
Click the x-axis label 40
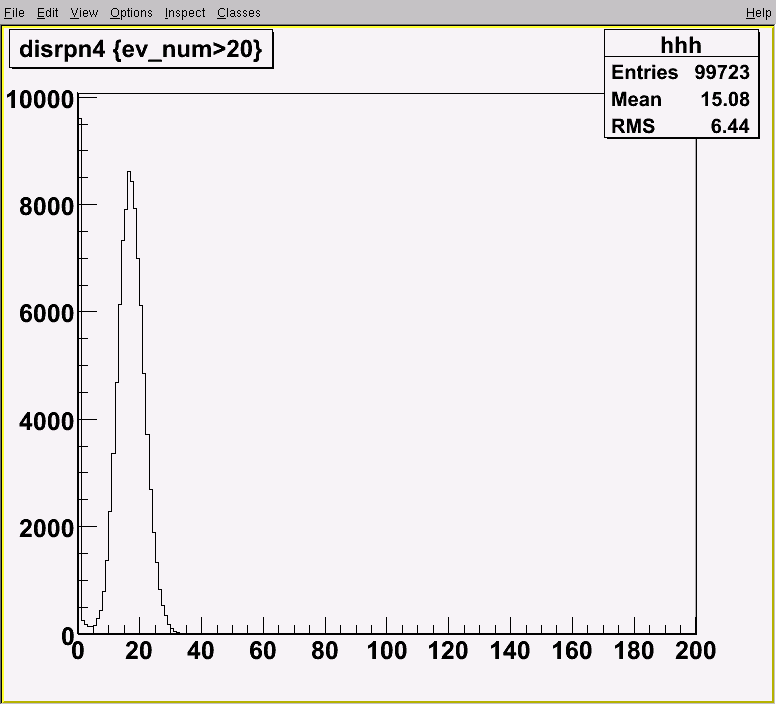200,651
